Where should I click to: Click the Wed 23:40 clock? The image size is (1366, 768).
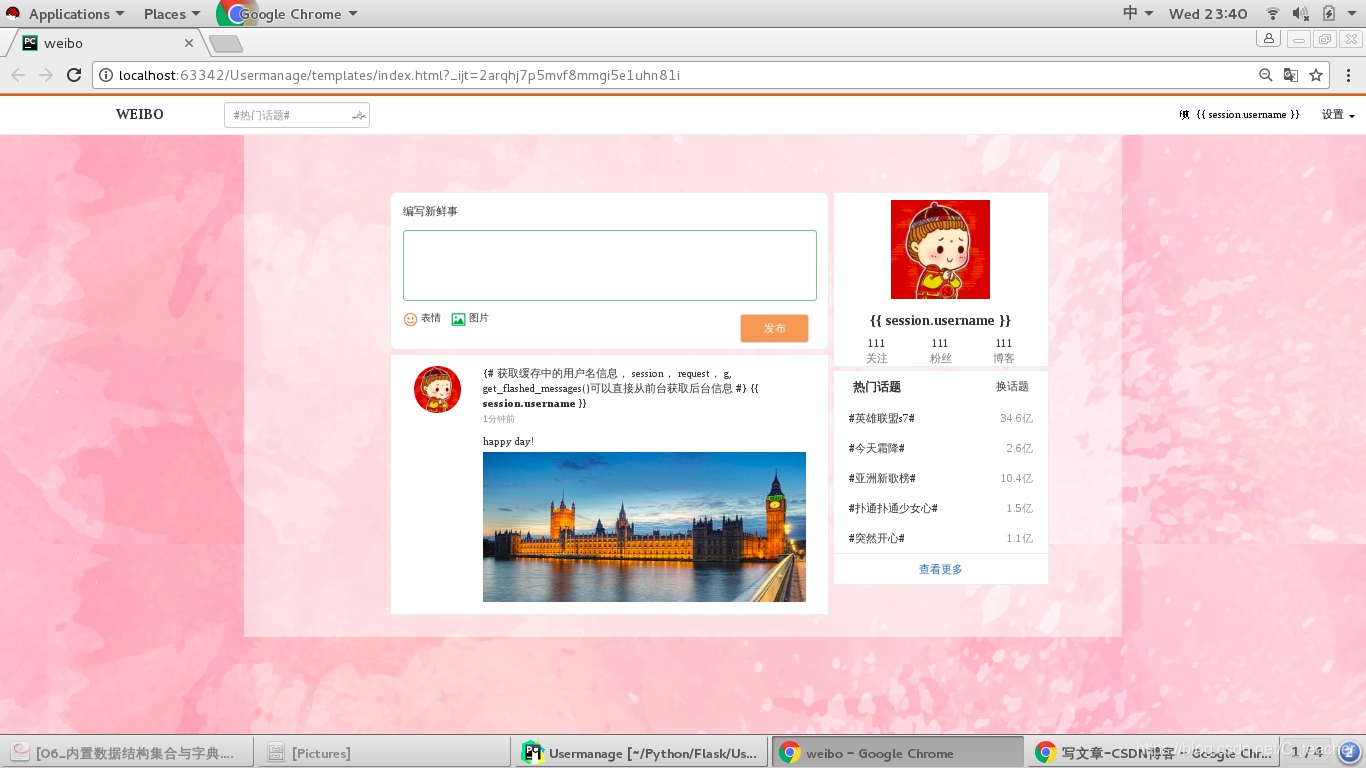click(x=1208, y=13)
